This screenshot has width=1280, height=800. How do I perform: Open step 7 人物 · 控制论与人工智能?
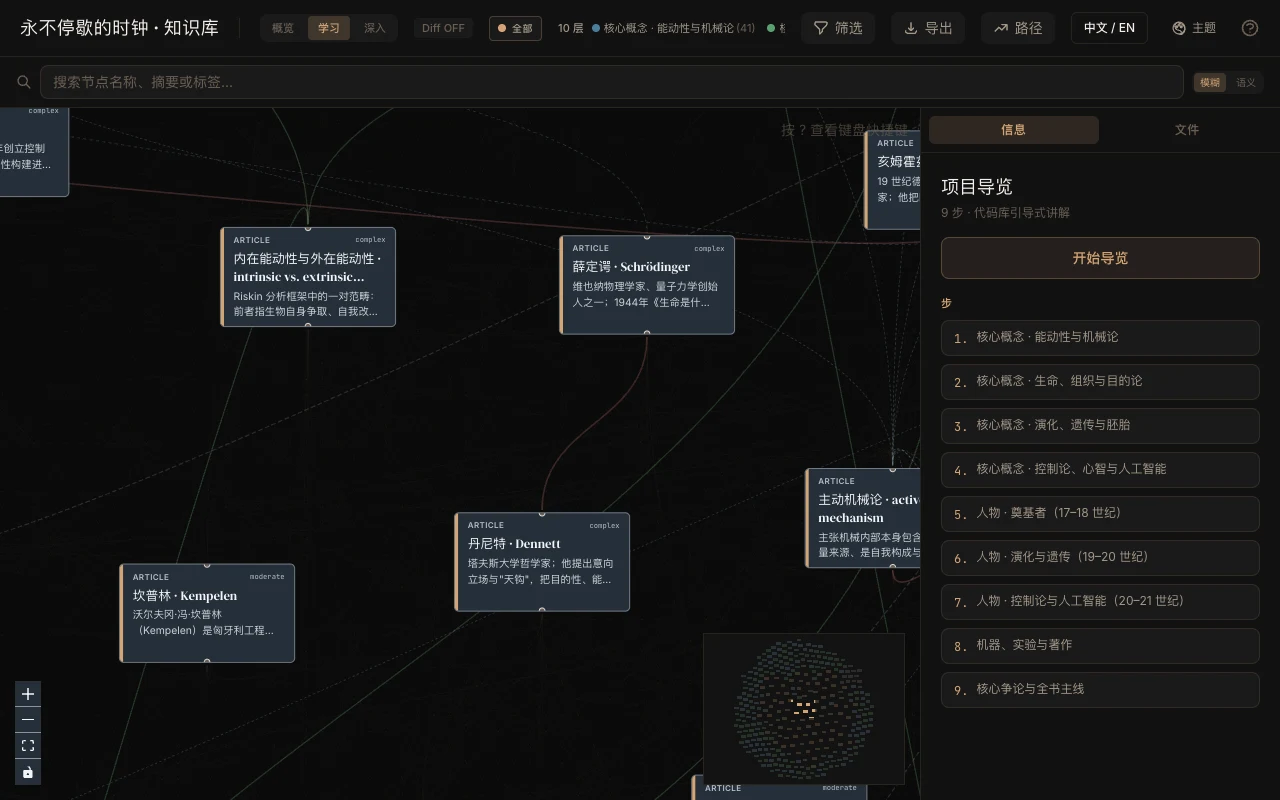(1100, 602)
